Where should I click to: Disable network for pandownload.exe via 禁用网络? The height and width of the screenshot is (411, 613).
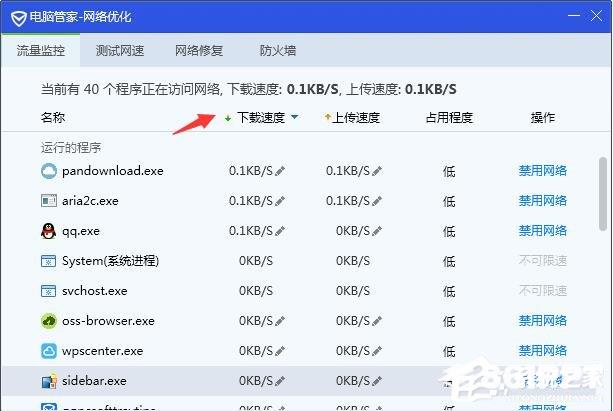click(x=543, y=171)
